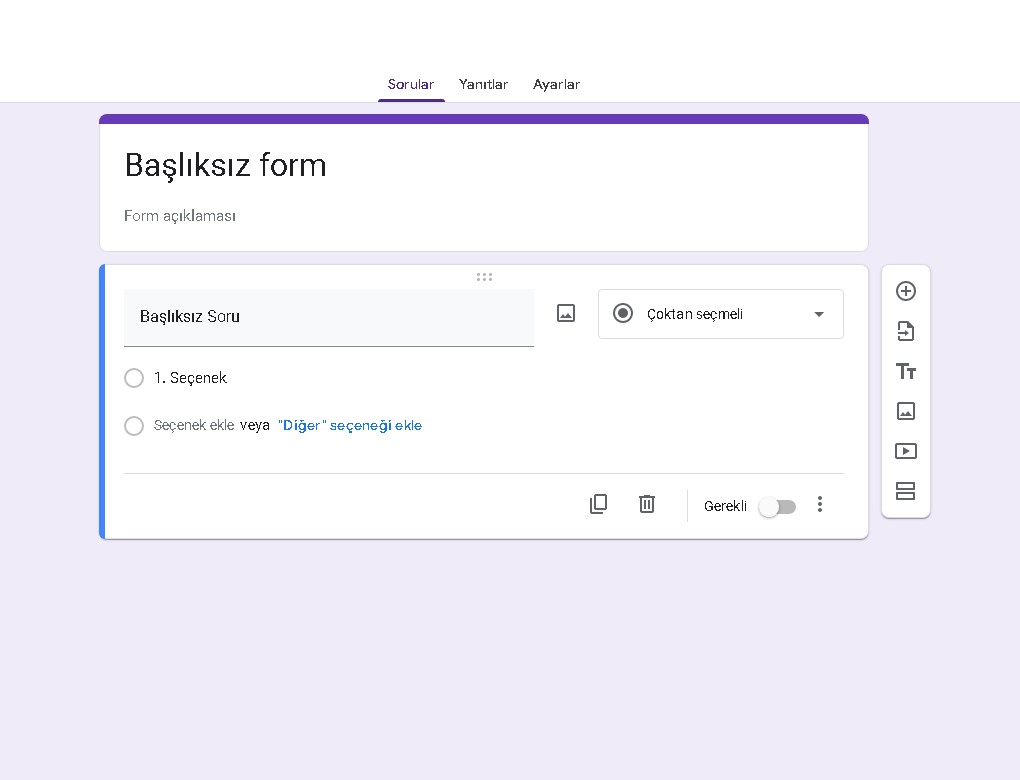Click 'Seçenek ekle' to add an option

click(193, 425)
